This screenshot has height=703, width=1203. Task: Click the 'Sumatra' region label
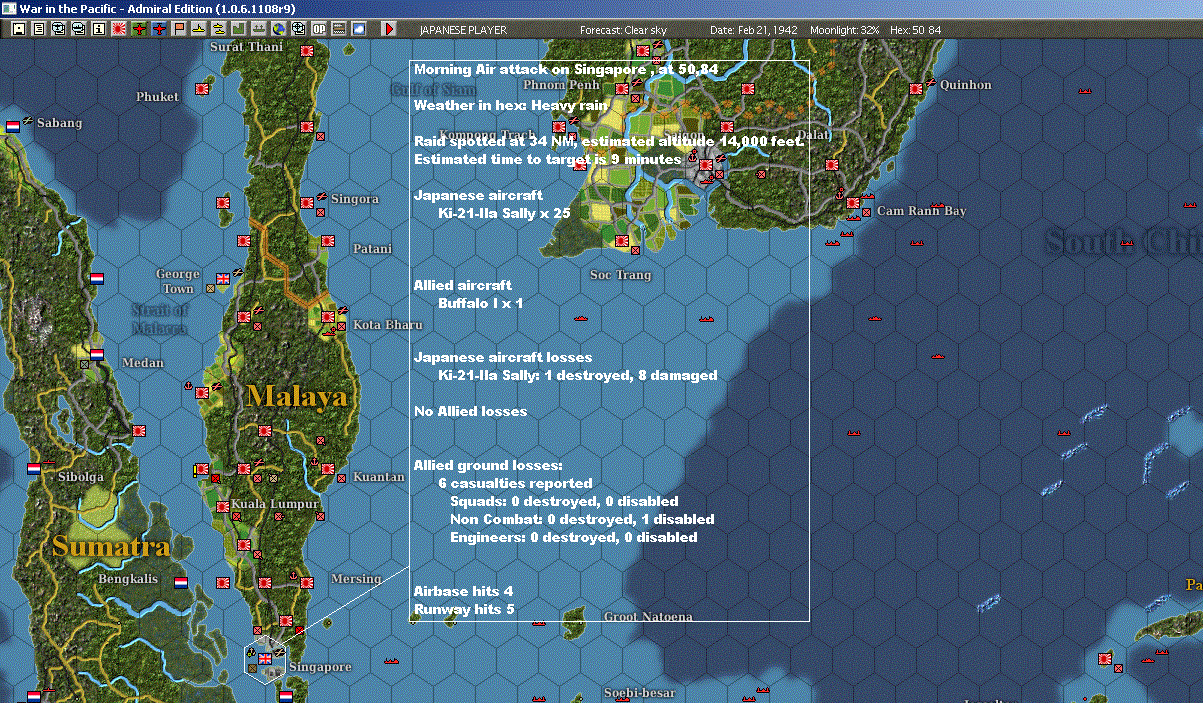click(x=111, y=547)
